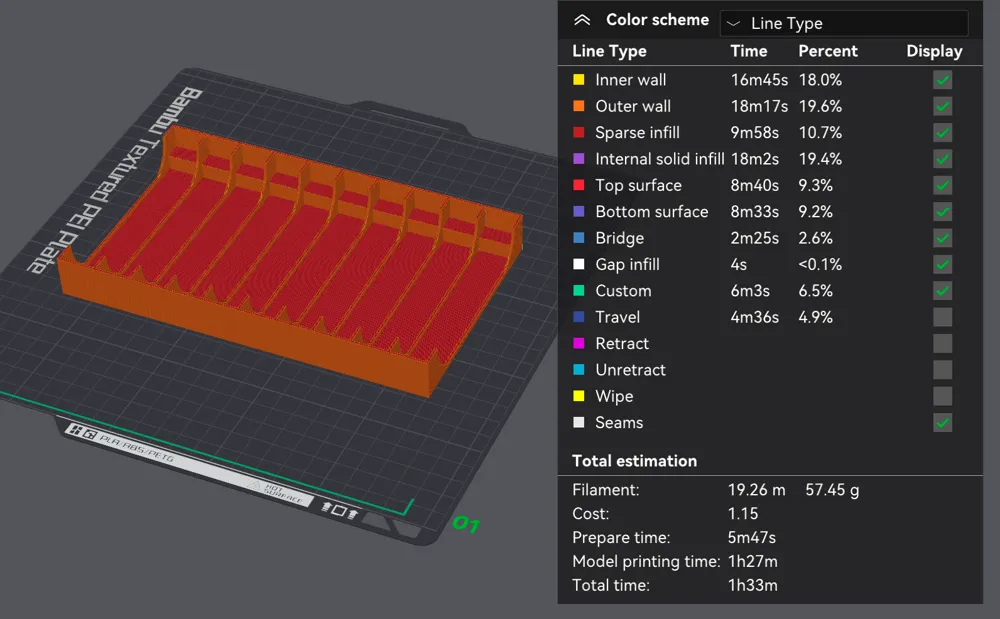Select the Seams label

click(619, 423)
